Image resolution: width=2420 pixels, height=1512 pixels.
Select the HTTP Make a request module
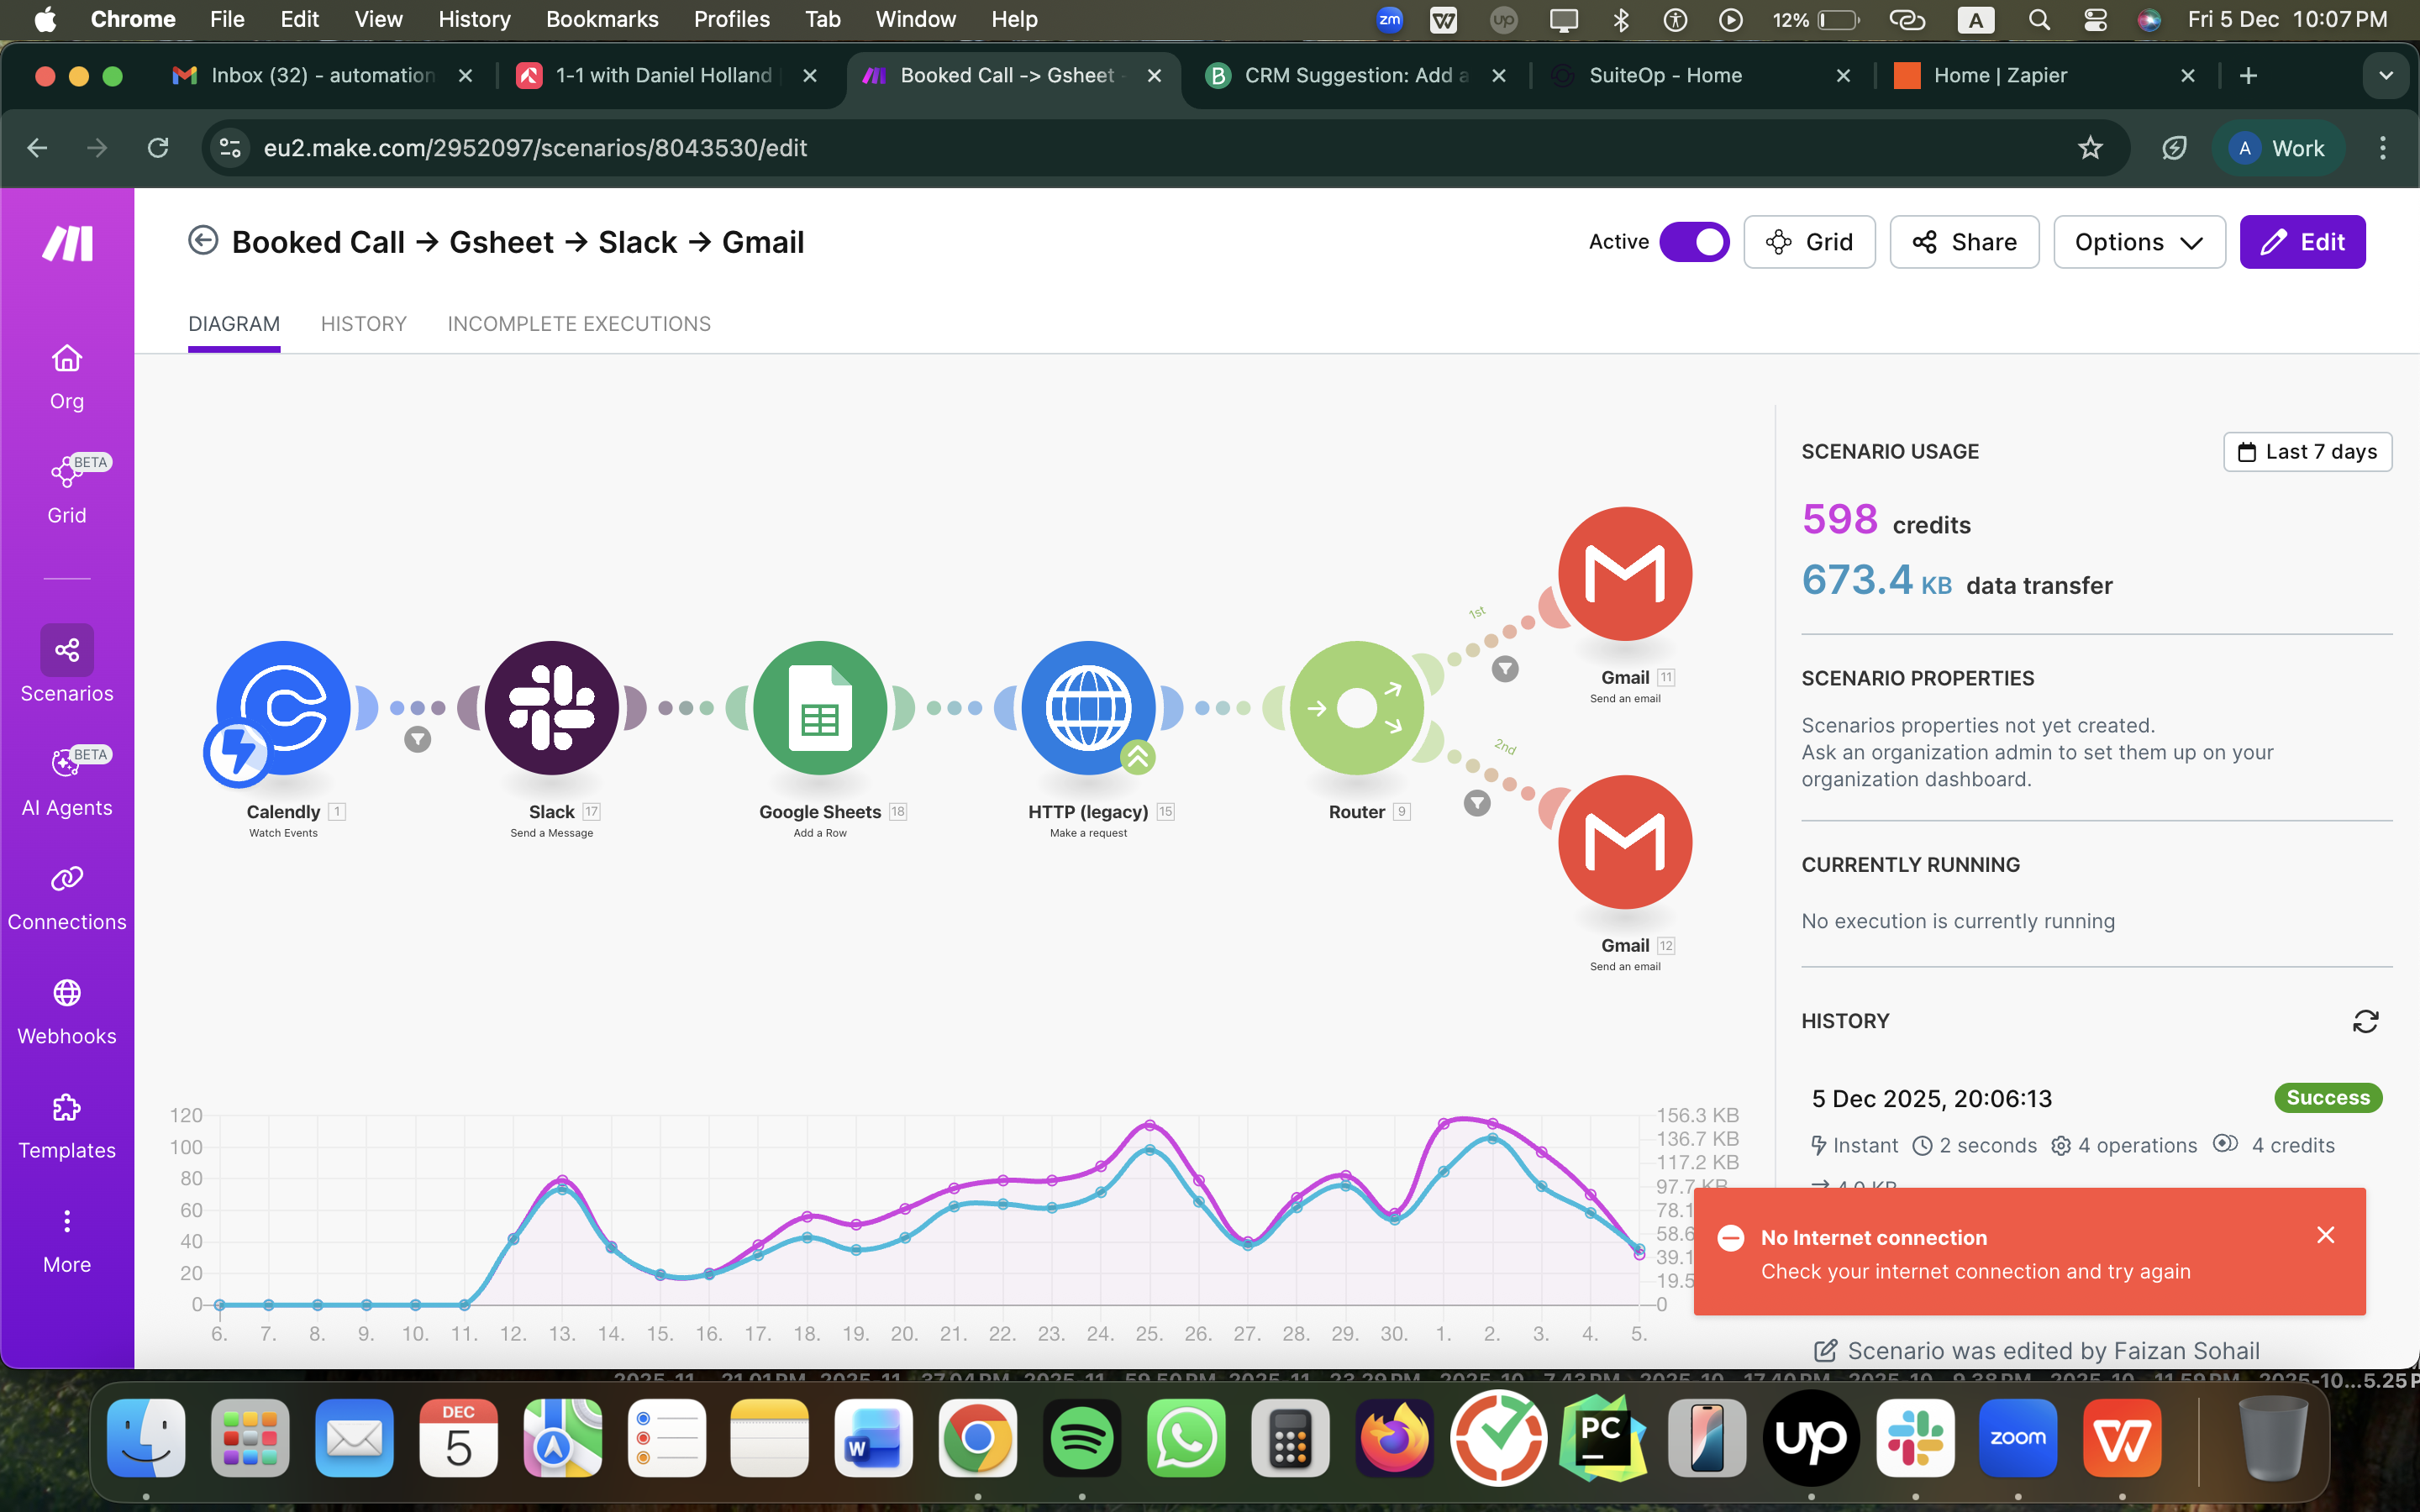point(1088,708)
